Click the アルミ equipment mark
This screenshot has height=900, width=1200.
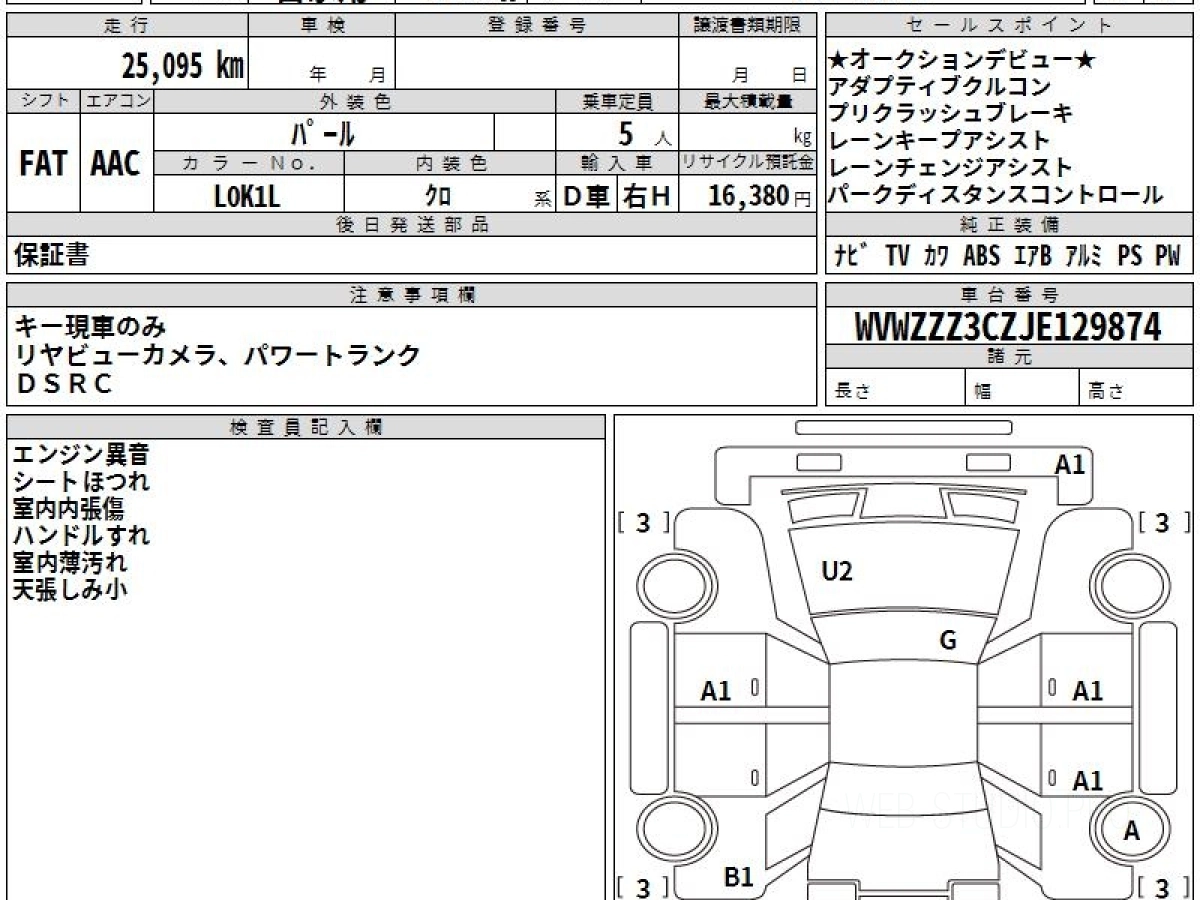1083,256
